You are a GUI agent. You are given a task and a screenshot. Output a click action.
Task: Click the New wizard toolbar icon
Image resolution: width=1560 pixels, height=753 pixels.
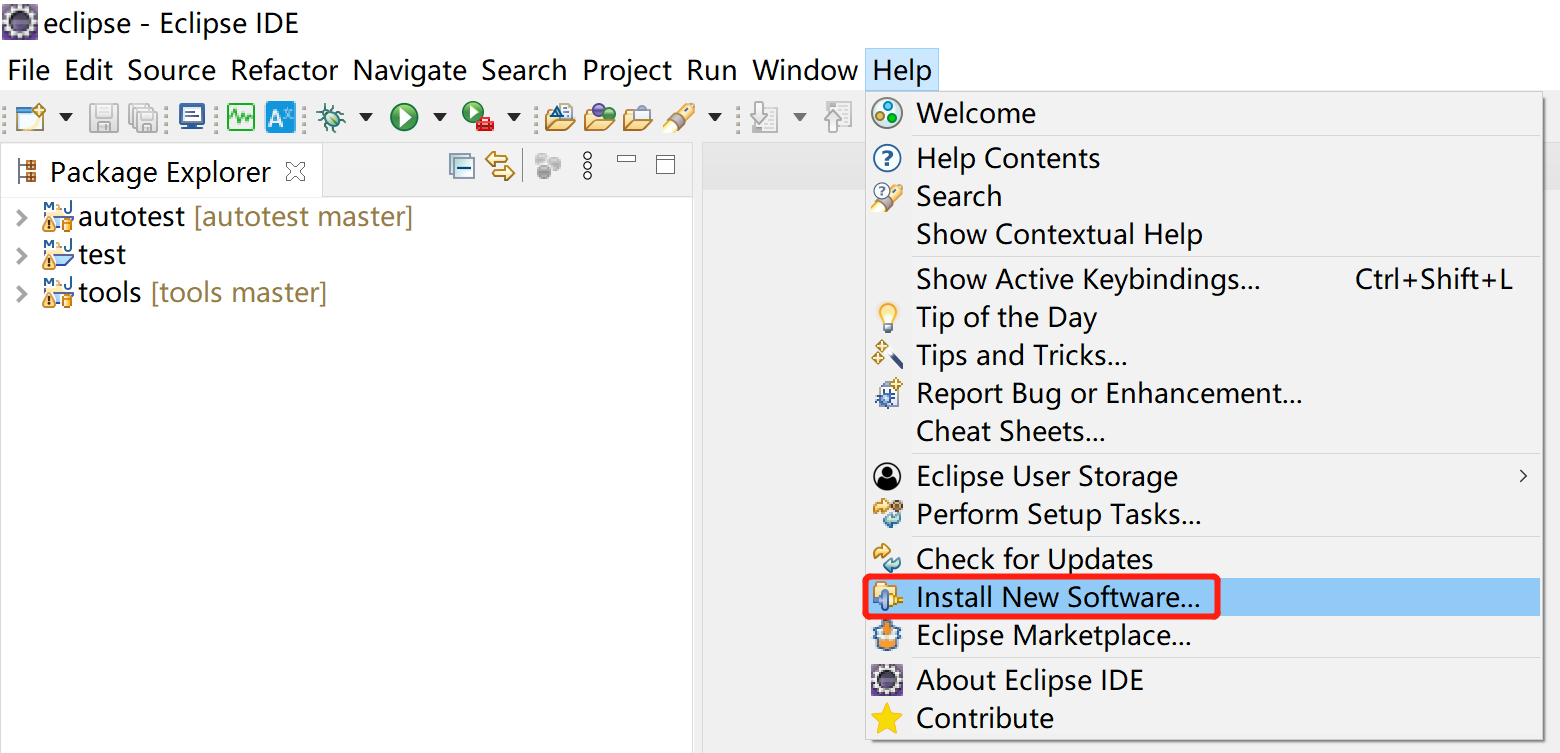coord(32,117)
